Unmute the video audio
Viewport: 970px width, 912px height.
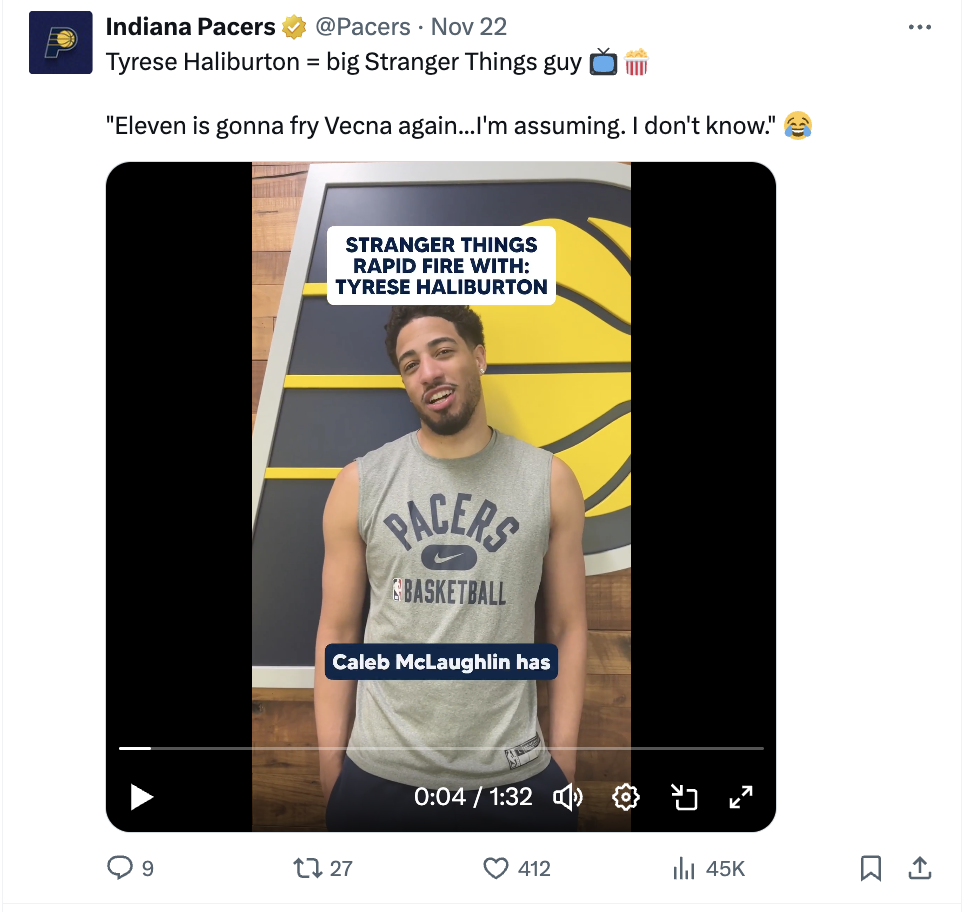coord(569,797)
